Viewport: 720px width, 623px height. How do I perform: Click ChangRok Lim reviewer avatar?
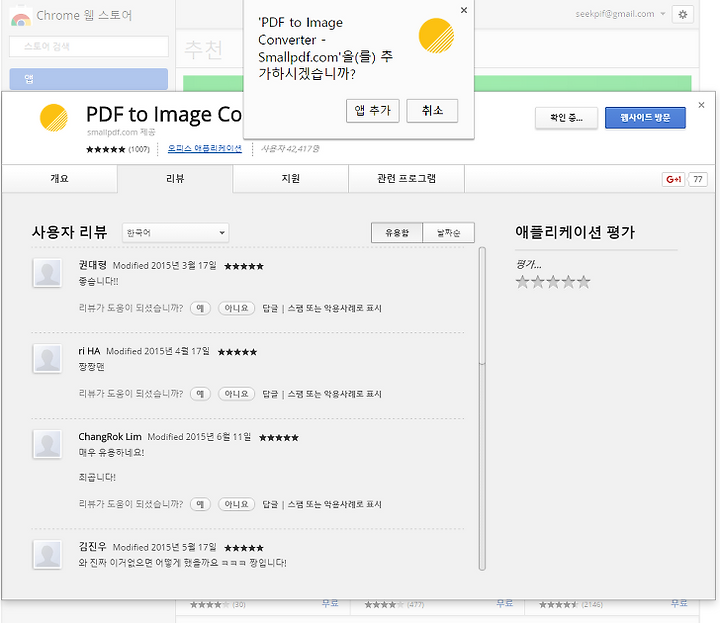pyautogui.click(x=47, y=444)
